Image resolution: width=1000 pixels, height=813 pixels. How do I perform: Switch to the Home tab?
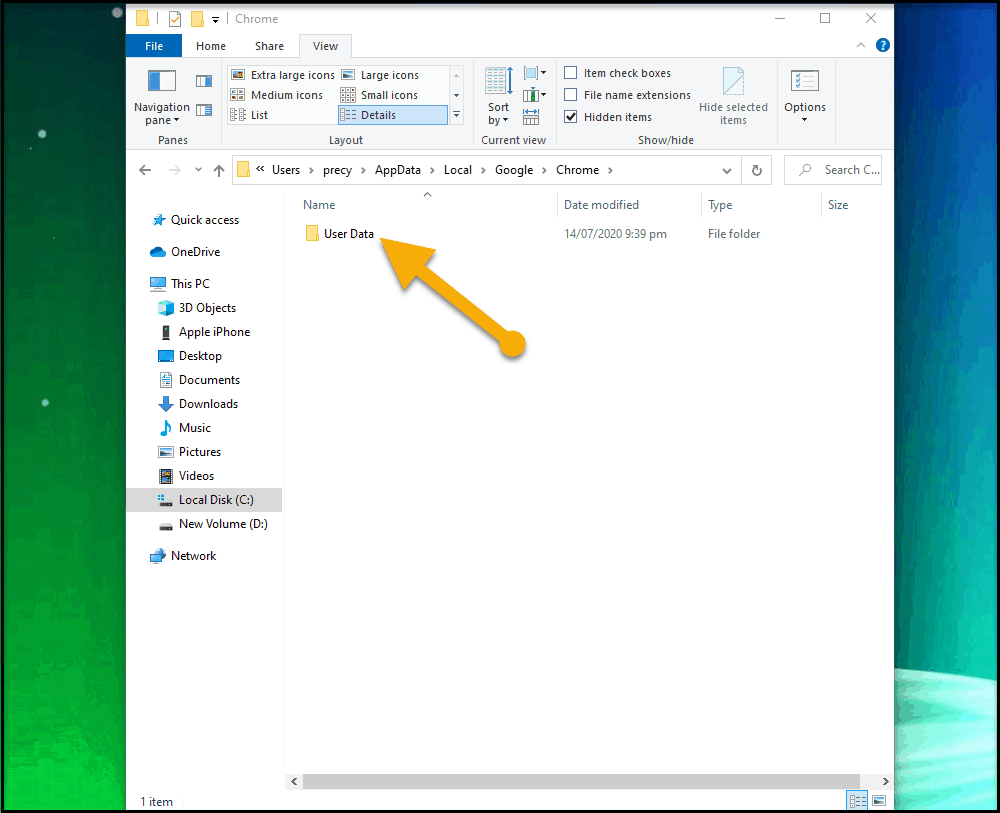[211, 46]
